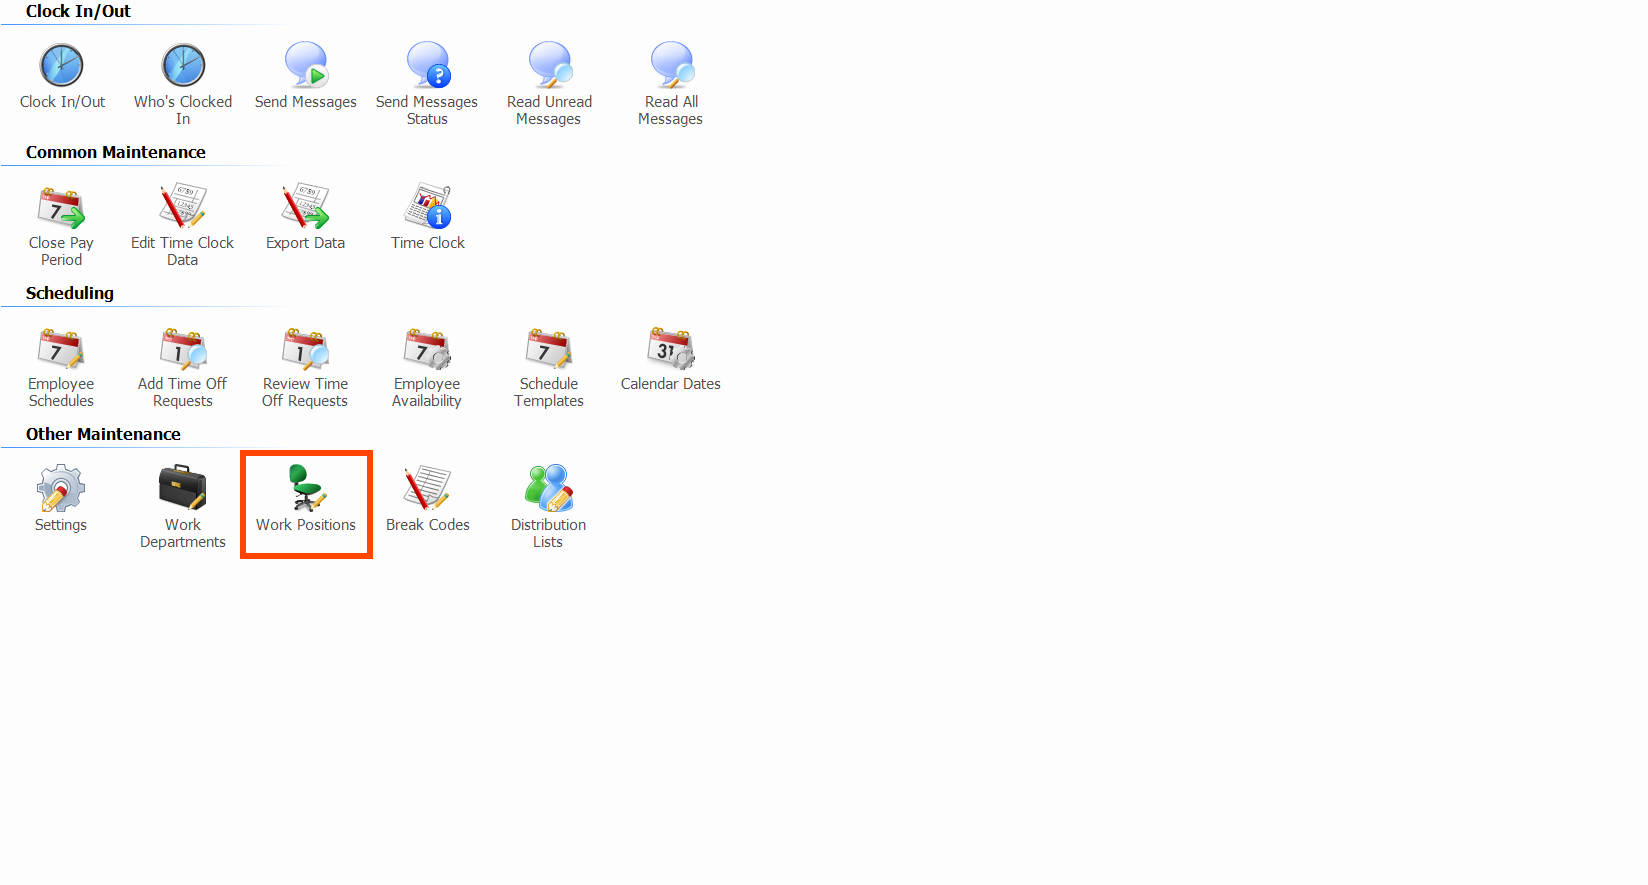Open Break Codes
The height and width of the screenshot is (885, 1648).
(428, 490)
